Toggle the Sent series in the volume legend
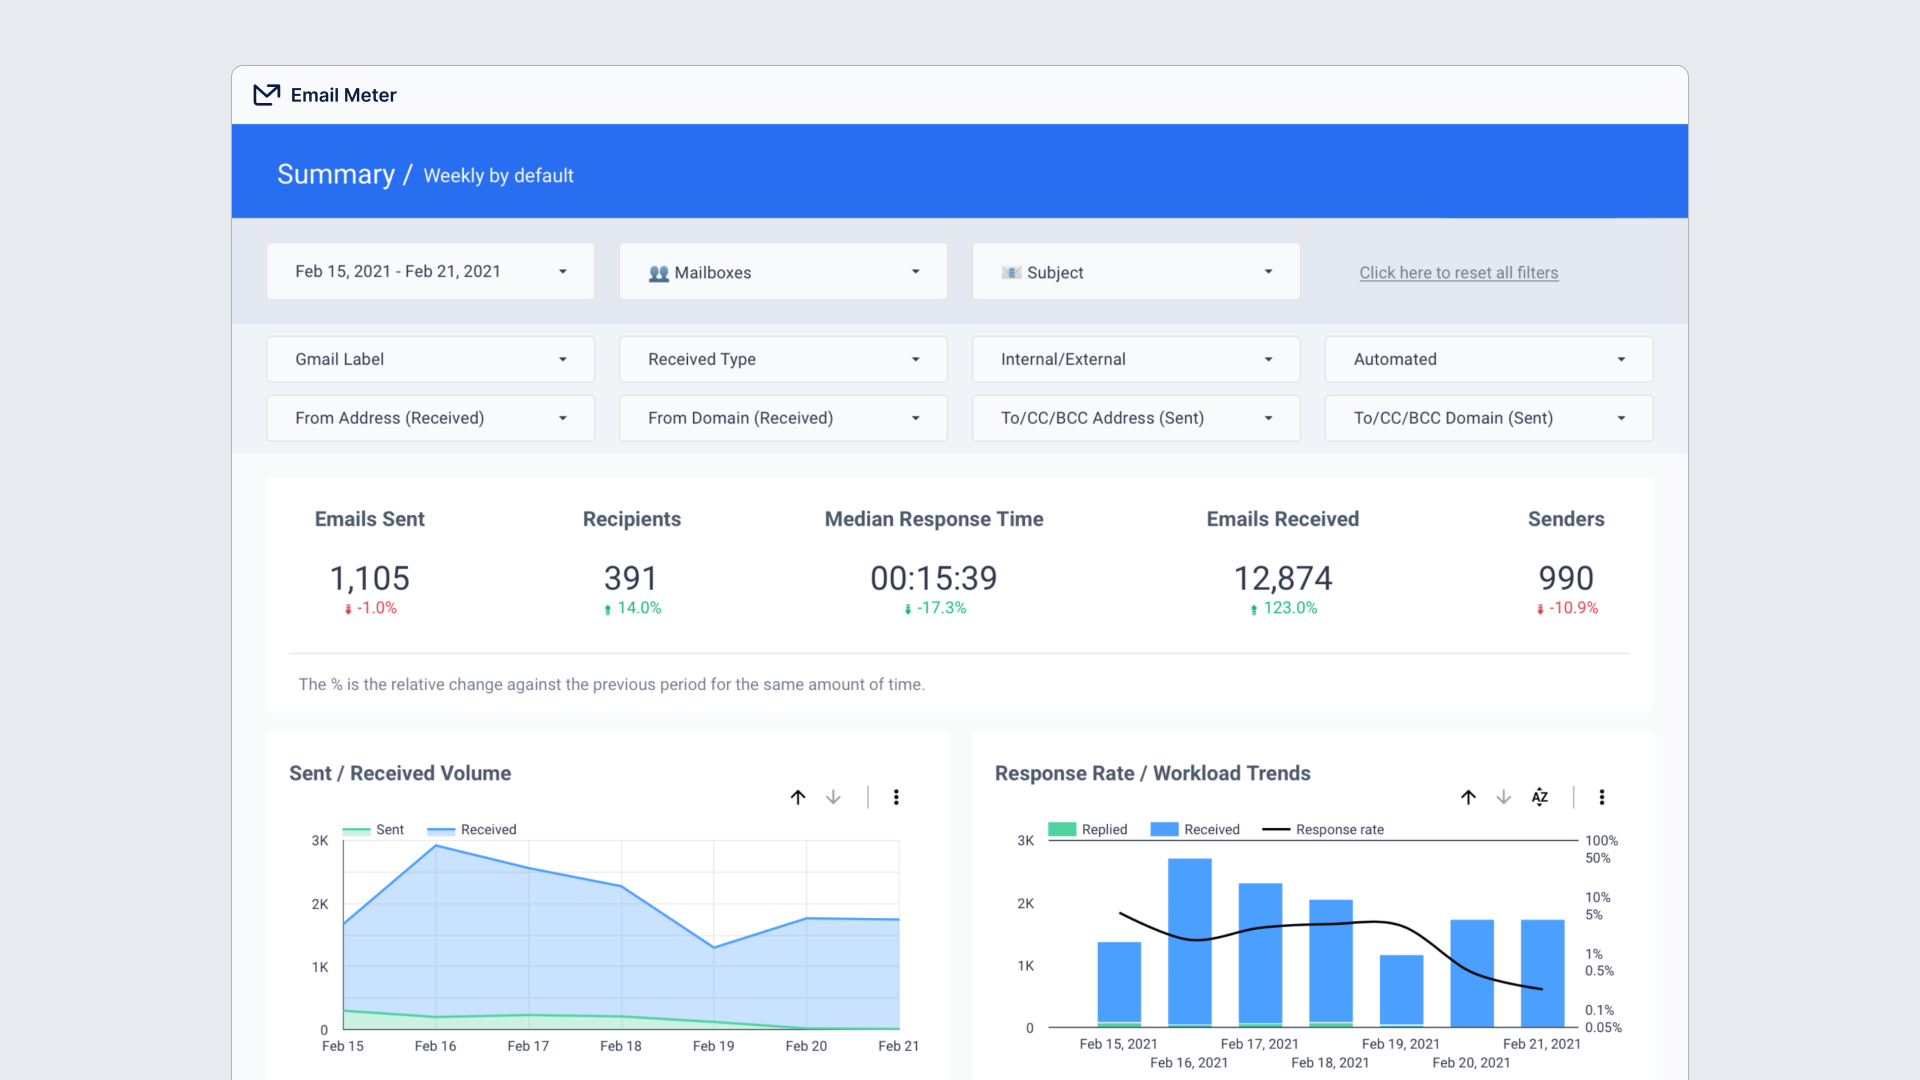Viewport: 1920px width, 1080px height. [375, 829]
